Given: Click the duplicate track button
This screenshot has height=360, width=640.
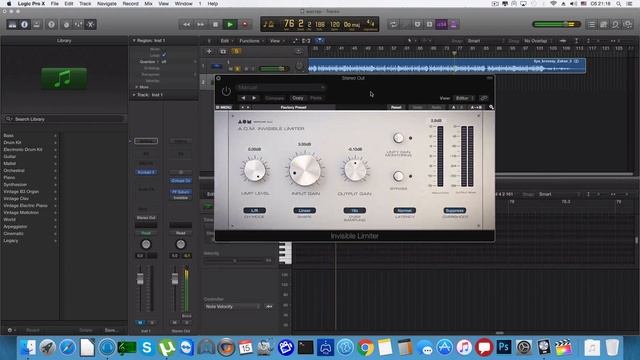Looking at the screenshot, I should (x=223, y=51).
